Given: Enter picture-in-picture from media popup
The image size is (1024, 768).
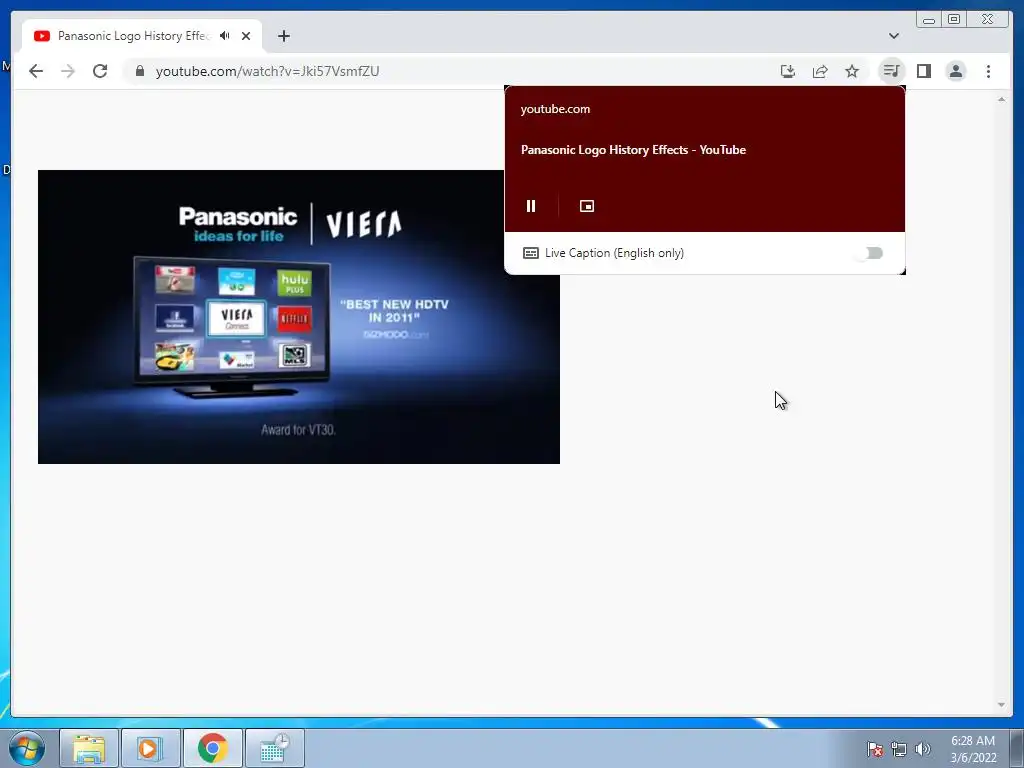Looking at the screenshot, I should click(x=586, y=206).
